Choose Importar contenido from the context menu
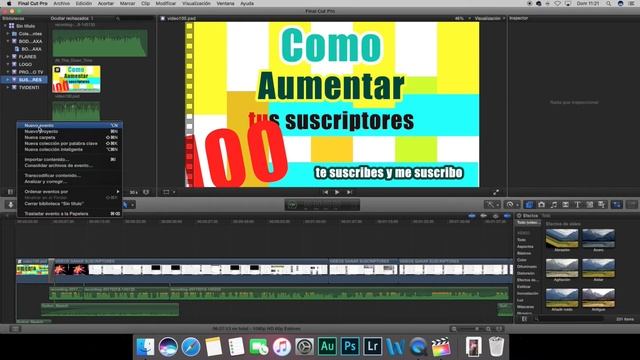This screenshot has height=360, width=640. (69, 160)
